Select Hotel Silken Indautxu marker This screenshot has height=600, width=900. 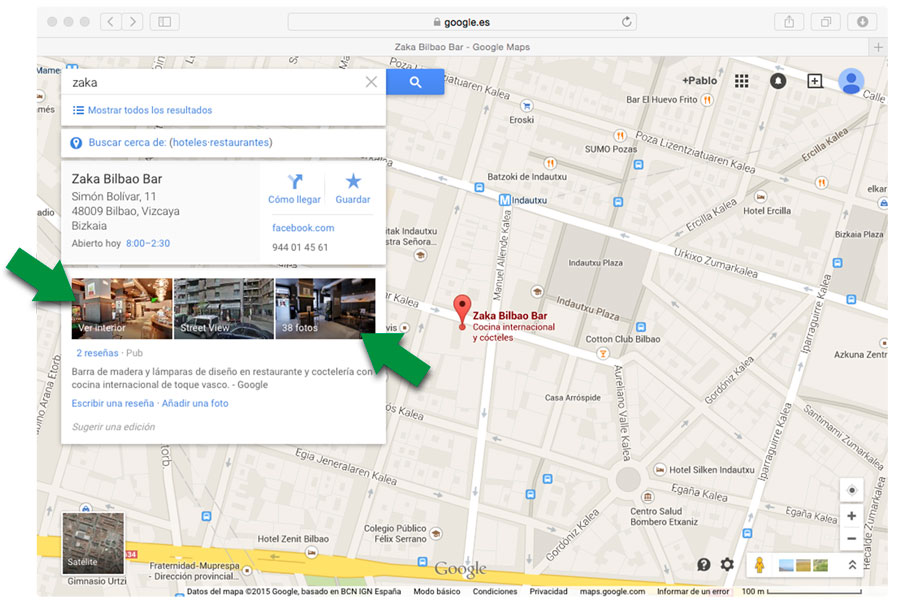pos(660,470)
